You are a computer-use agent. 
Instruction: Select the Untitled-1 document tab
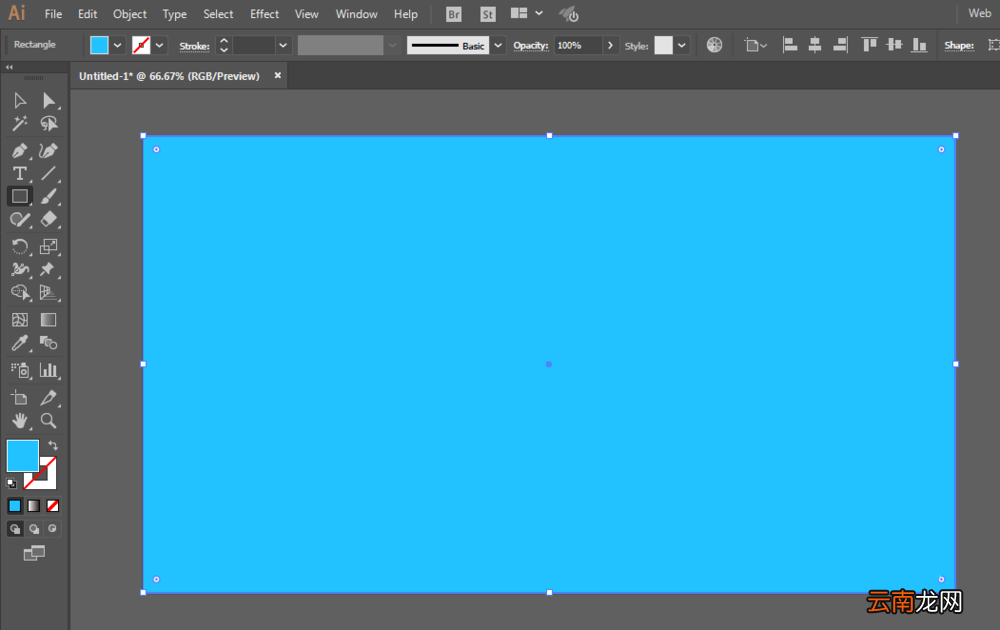point(169,76)
